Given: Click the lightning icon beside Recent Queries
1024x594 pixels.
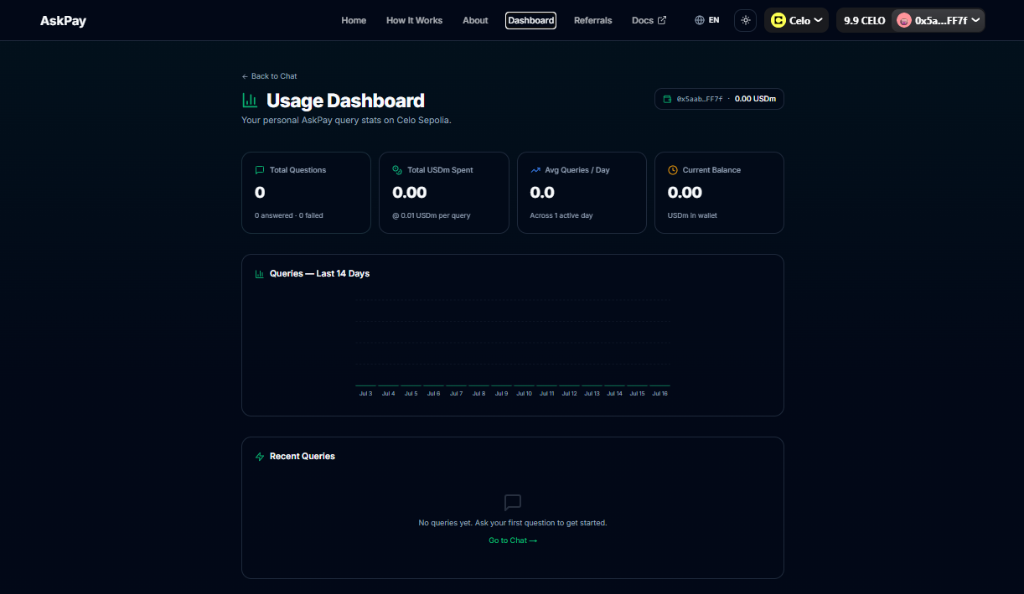Looking at the screenshot, I should coord(259,456).
